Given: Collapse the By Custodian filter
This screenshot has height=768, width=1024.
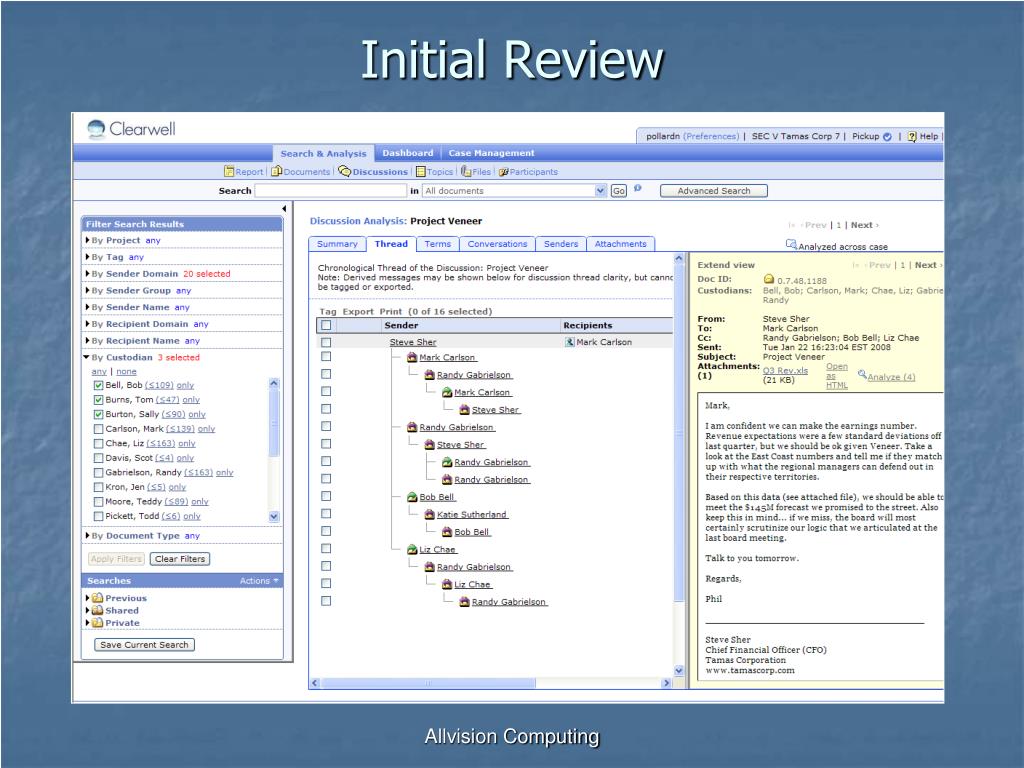Looking at the screenshot, I should click(x=87, y=357).
